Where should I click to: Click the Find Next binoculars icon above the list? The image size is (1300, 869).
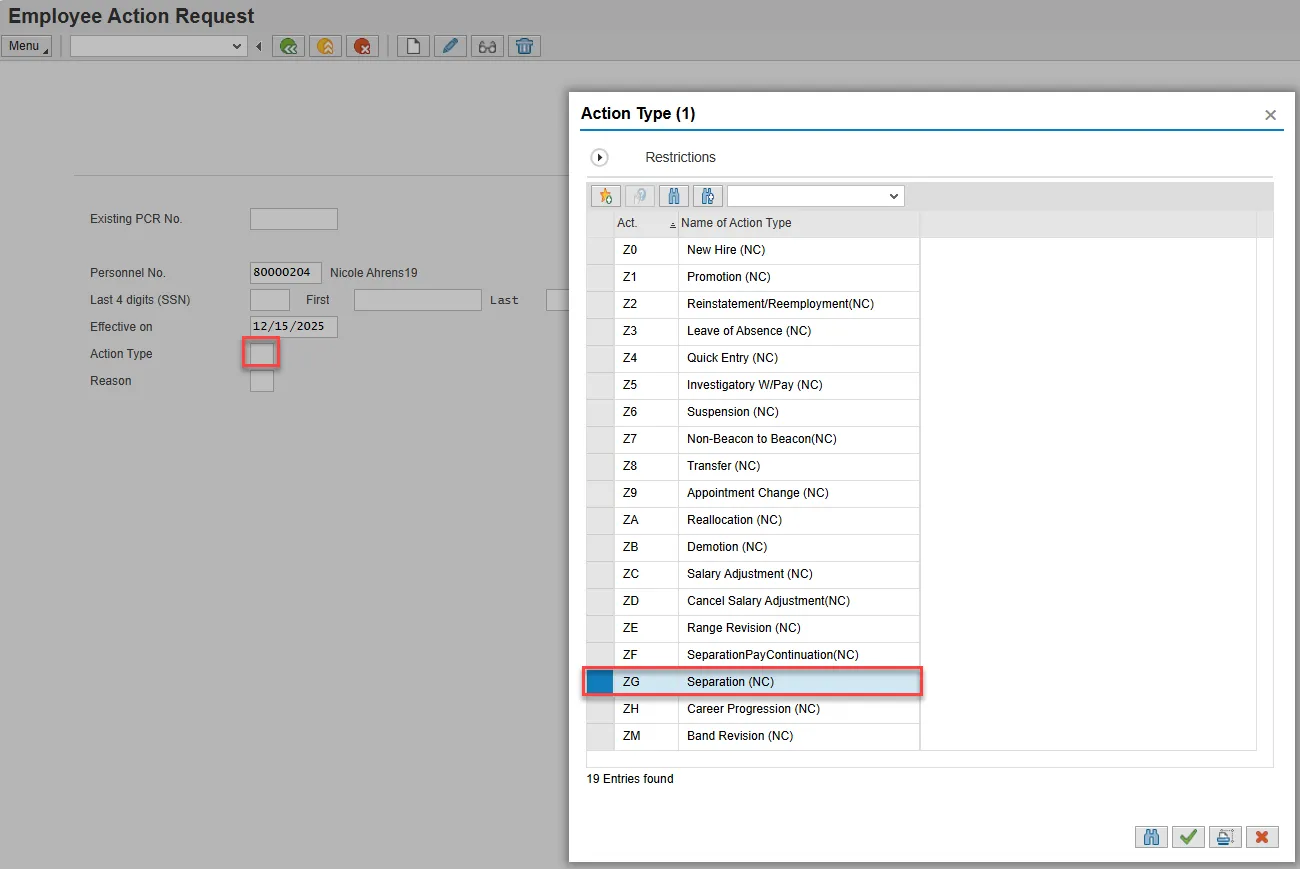(x=707, y=196)
